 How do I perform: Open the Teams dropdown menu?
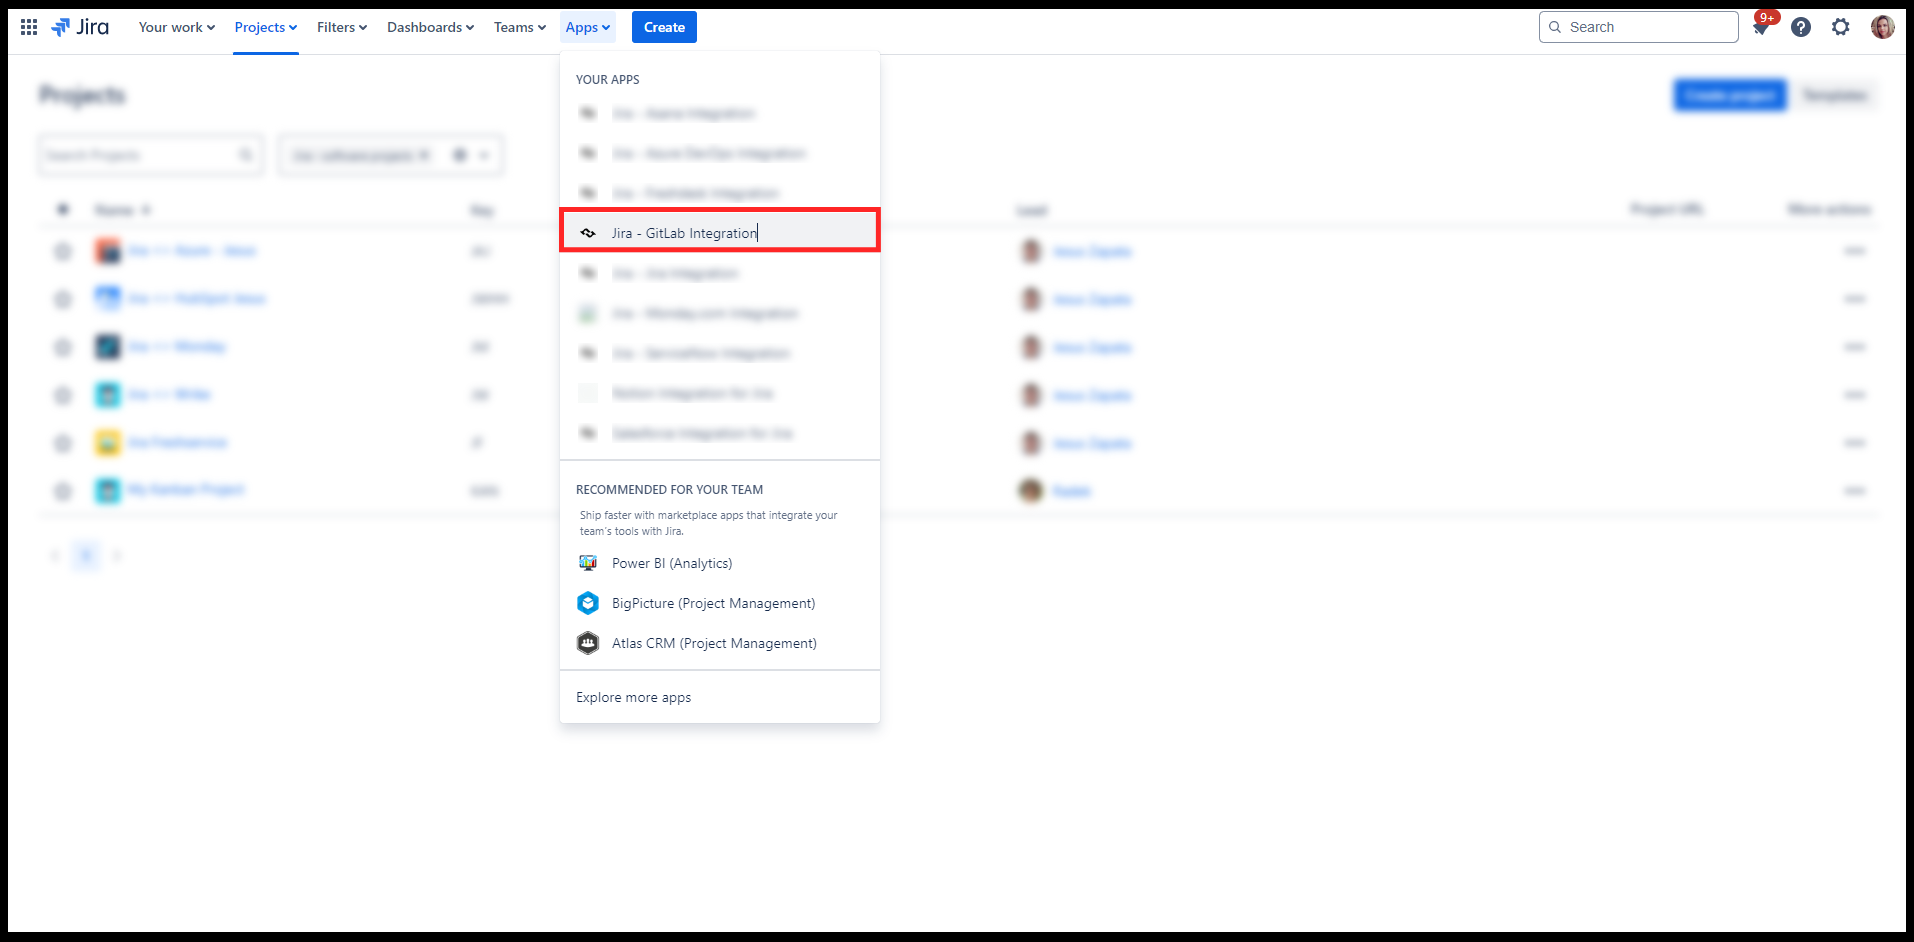(x=519, y=27)
